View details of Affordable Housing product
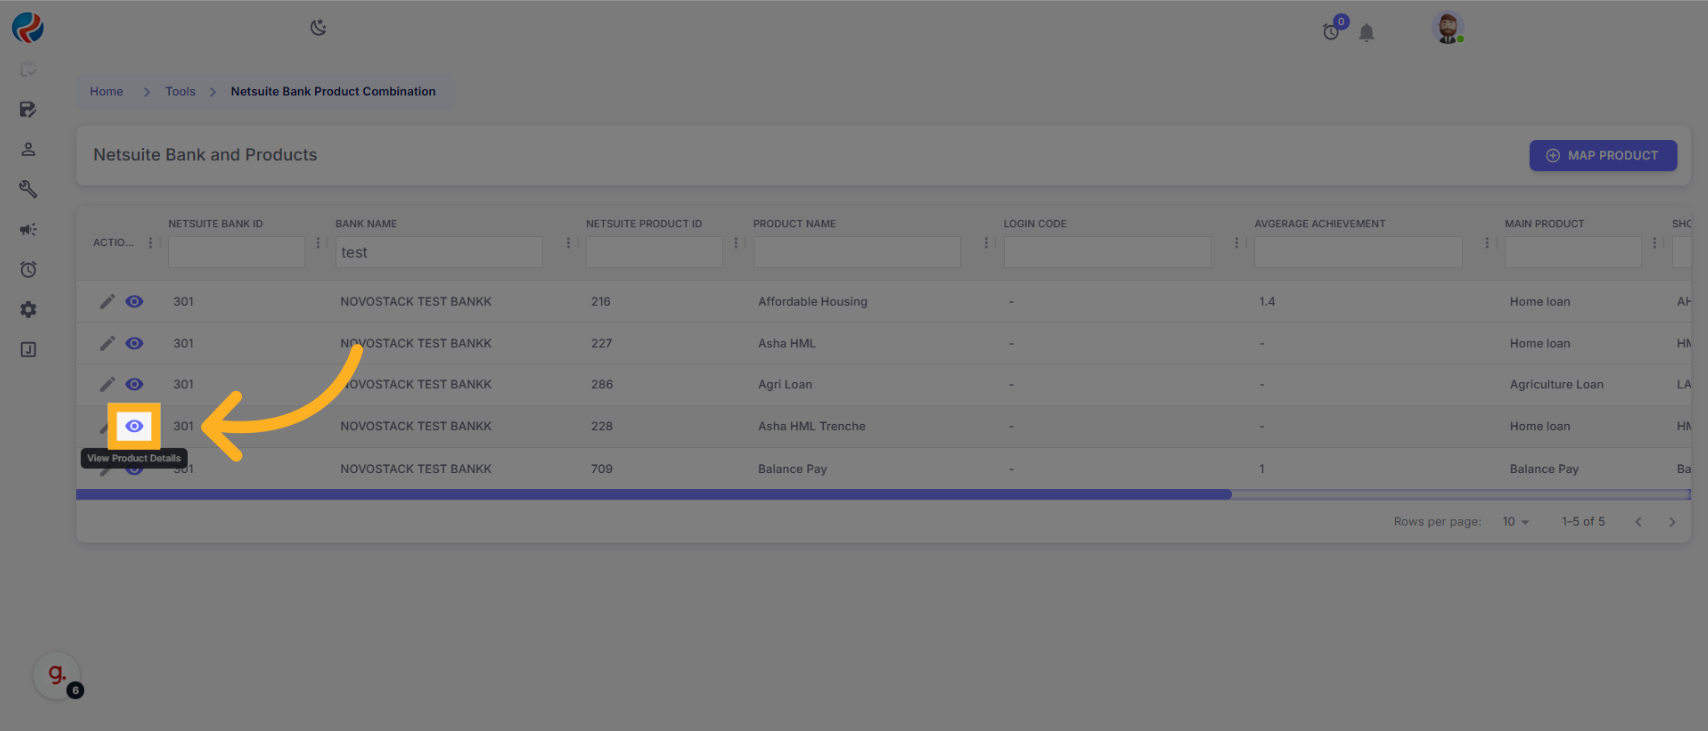 [134, 302]
